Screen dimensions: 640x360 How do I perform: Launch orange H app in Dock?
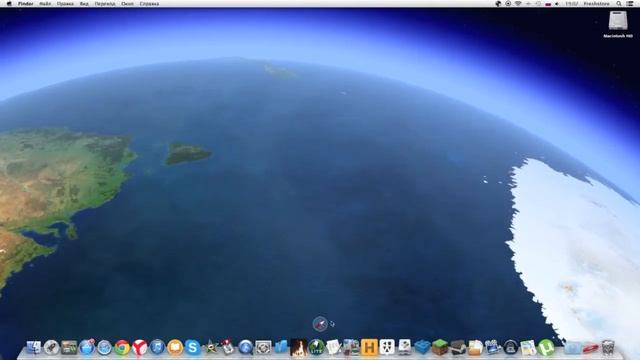point(369,347)
